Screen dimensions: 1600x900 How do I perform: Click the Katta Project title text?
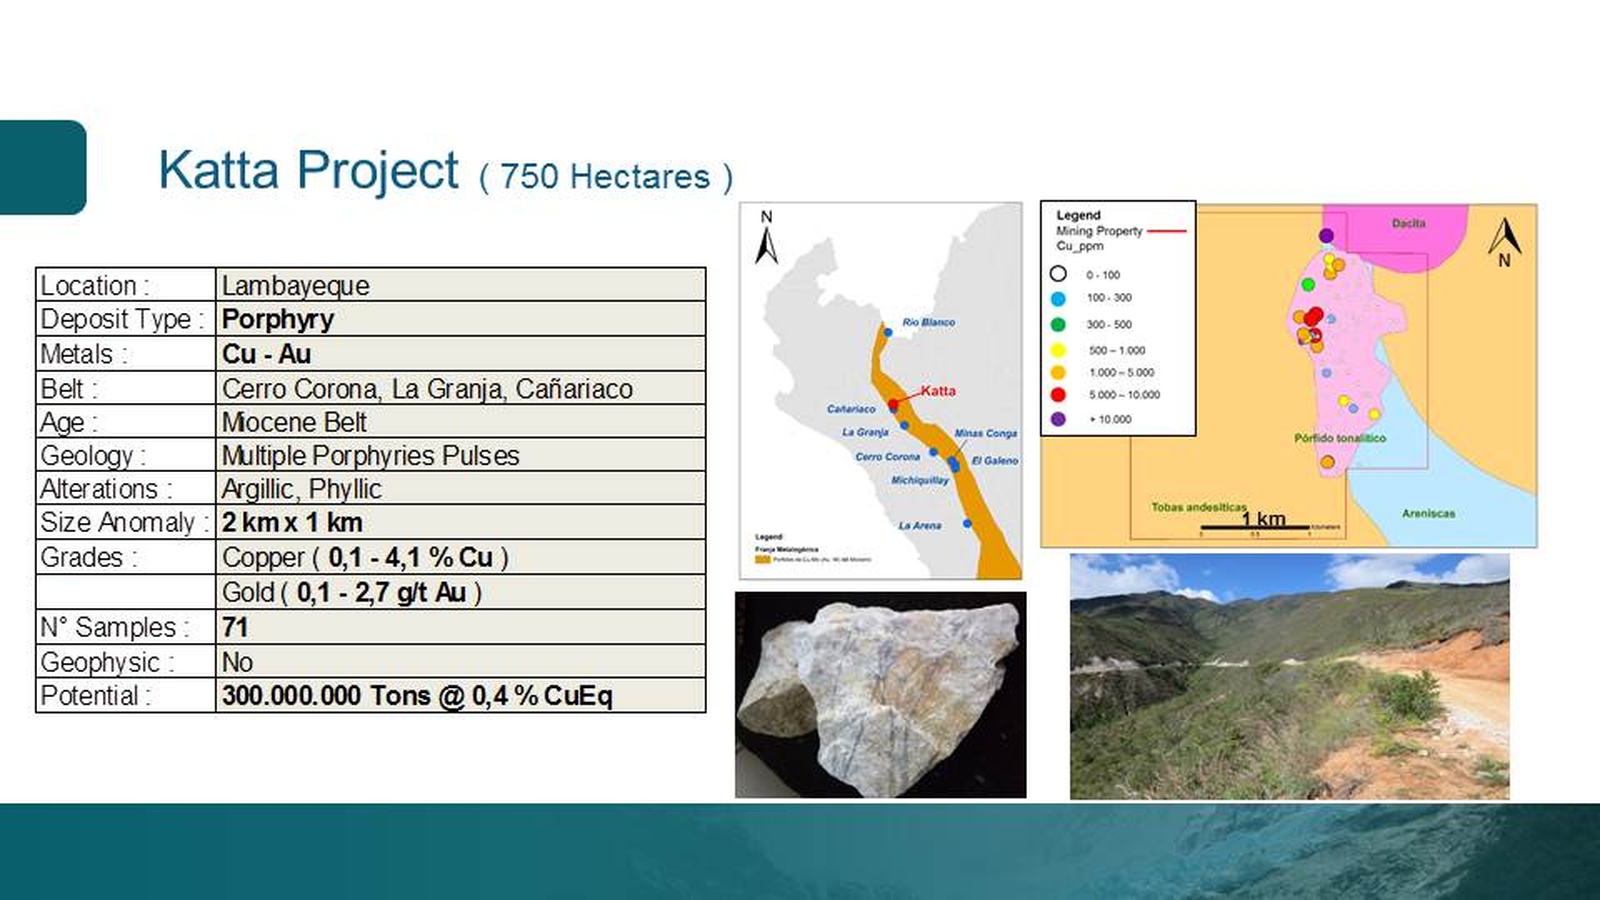point(308,170)
